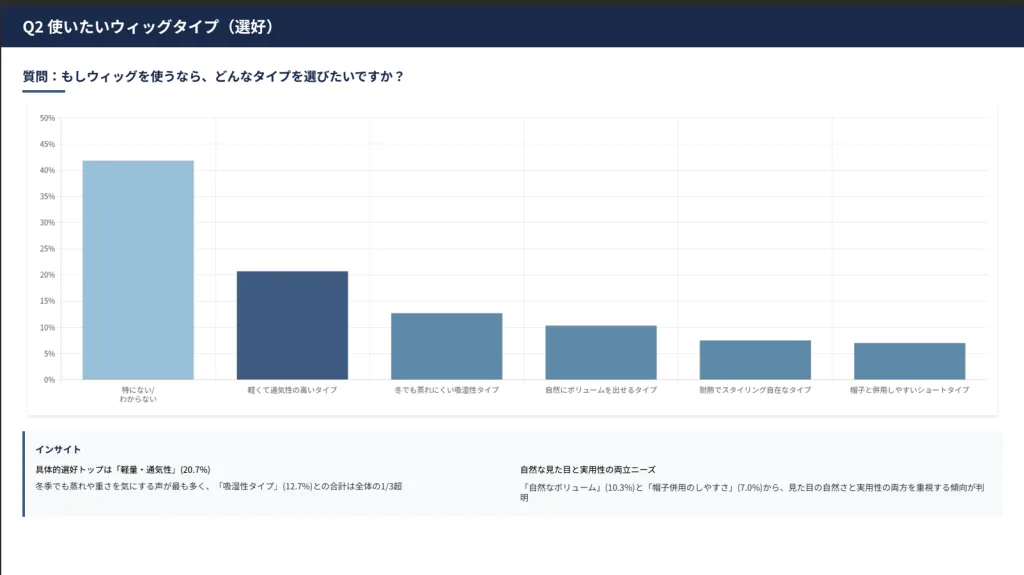
Task: Click the インサイト section heading
Action: tap(58, 449)
